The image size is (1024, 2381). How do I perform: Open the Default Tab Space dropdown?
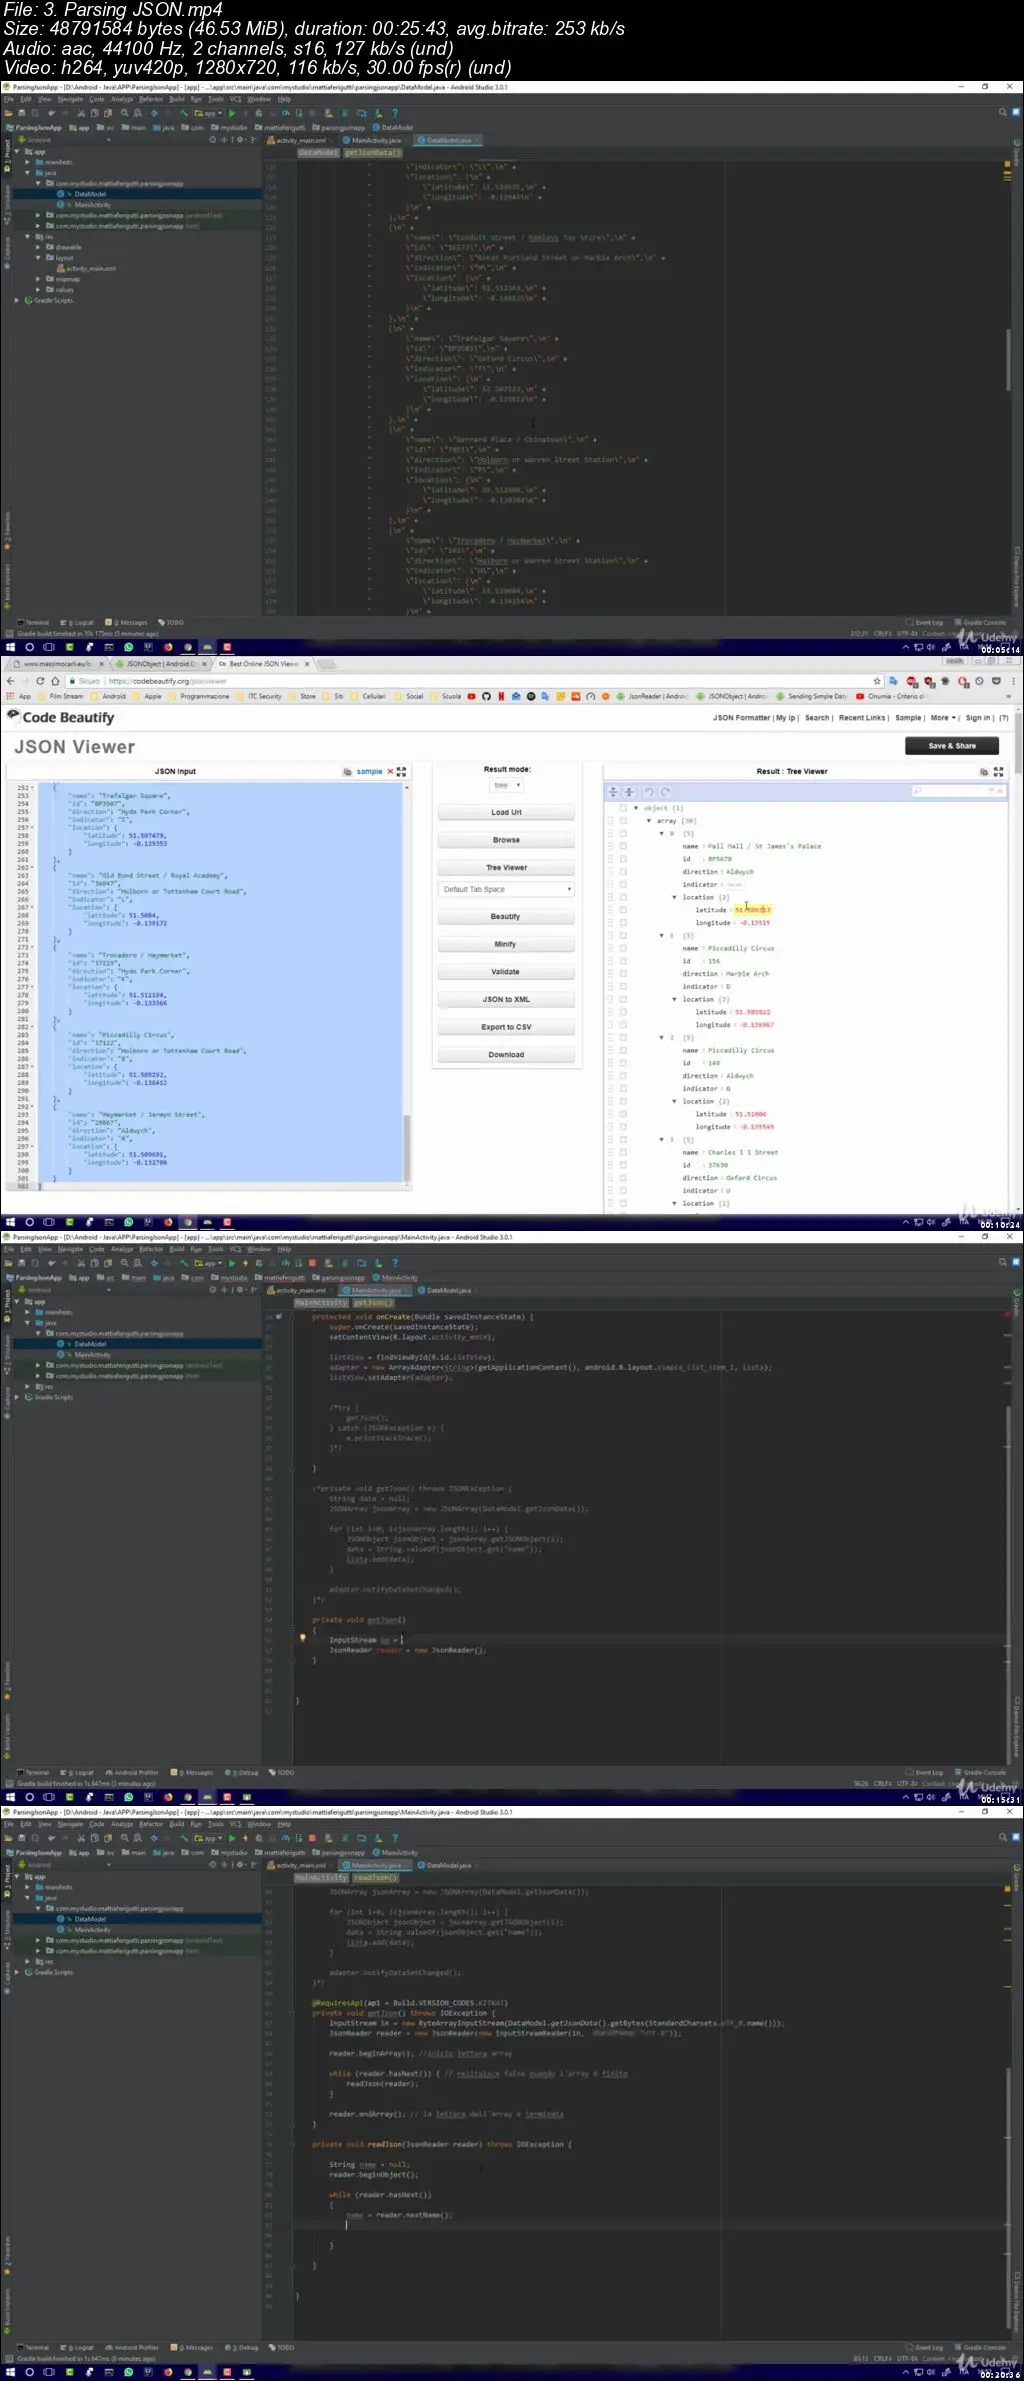[x=505, y=889]
